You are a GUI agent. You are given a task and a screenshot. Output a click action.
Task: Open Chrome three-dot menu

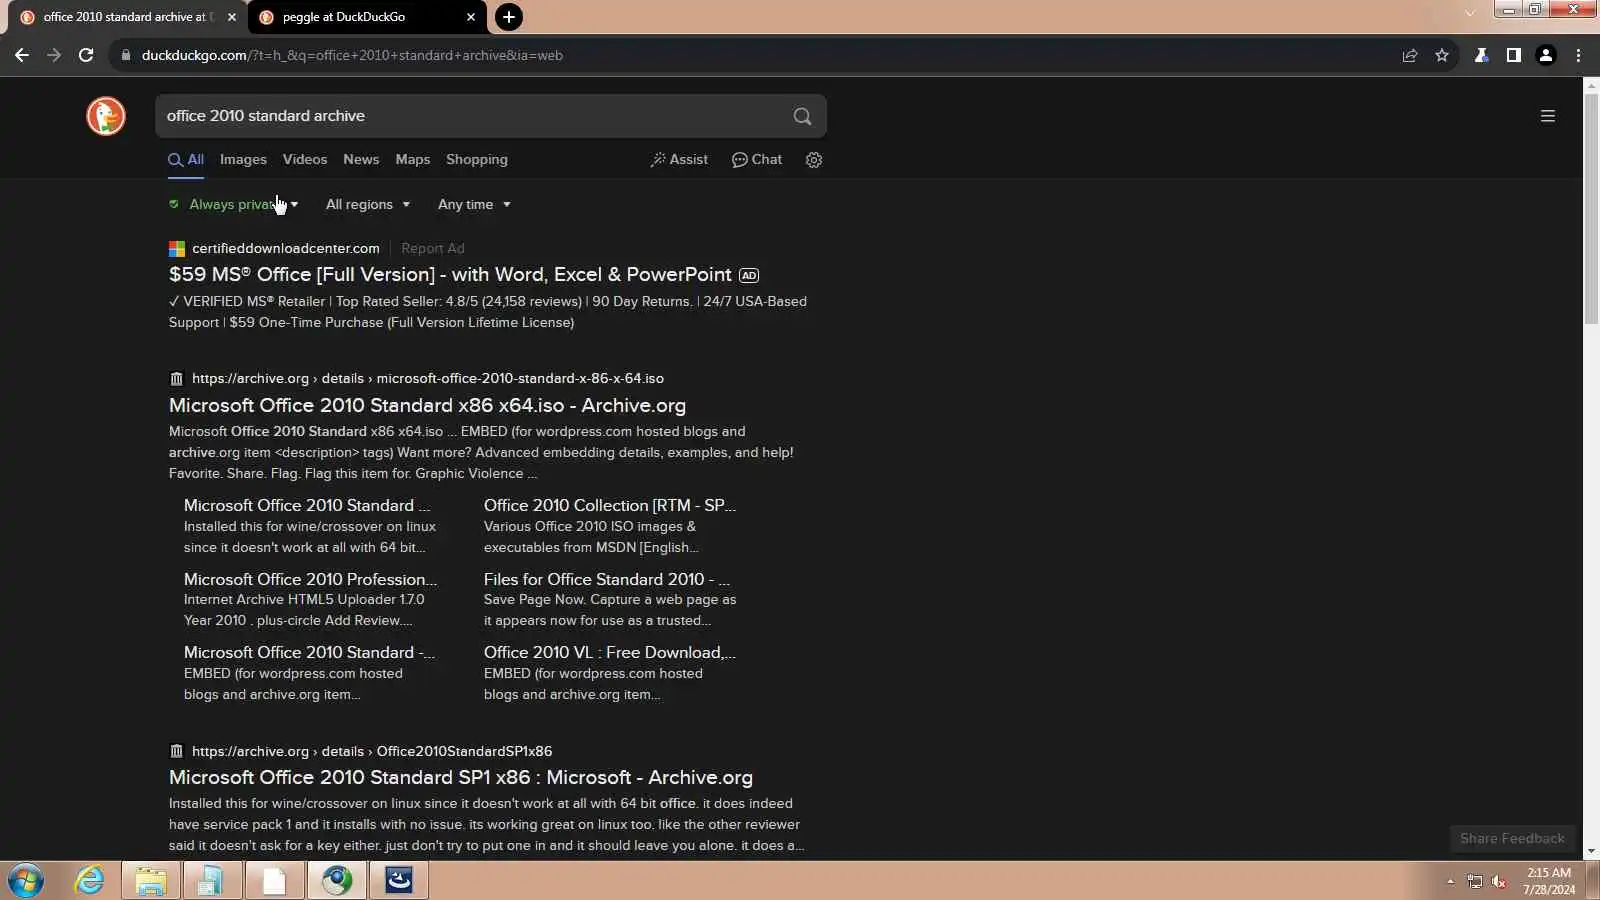1579,55
